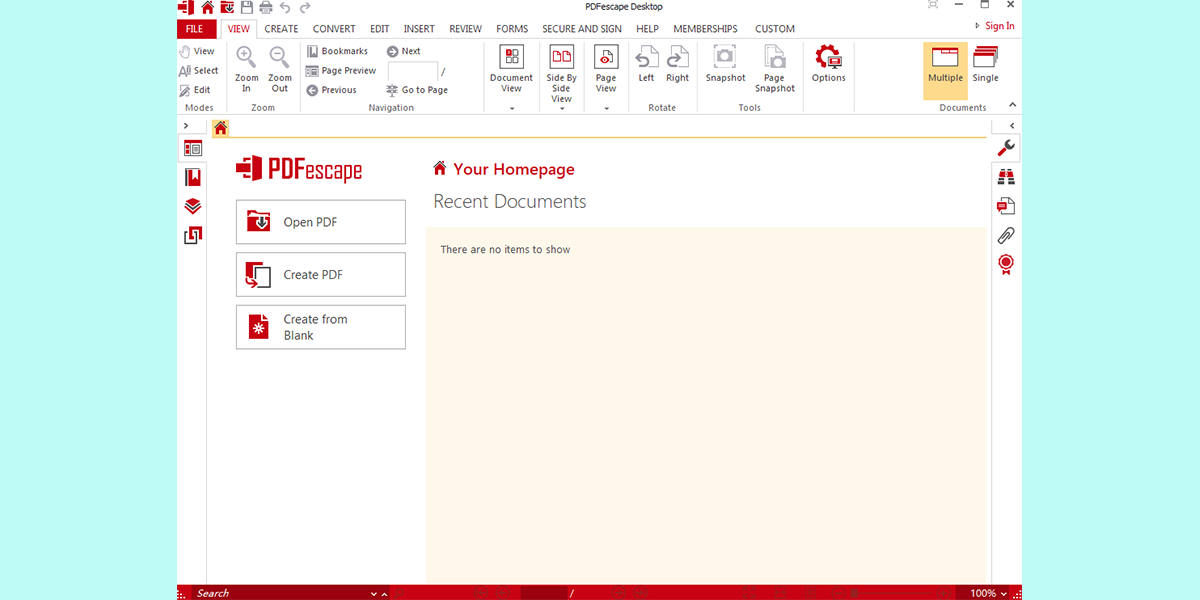Switch to Multiple documents mode
The height and width of the screenshot is (600, 1200).
[945, 65]
